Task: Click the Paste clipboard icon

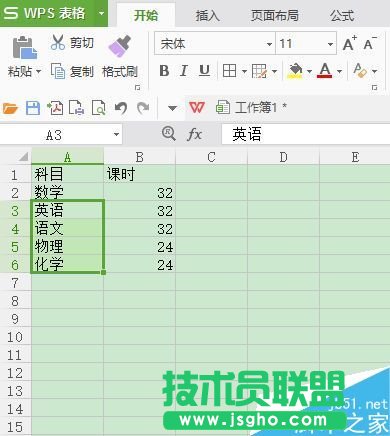Action: point(24,47)
